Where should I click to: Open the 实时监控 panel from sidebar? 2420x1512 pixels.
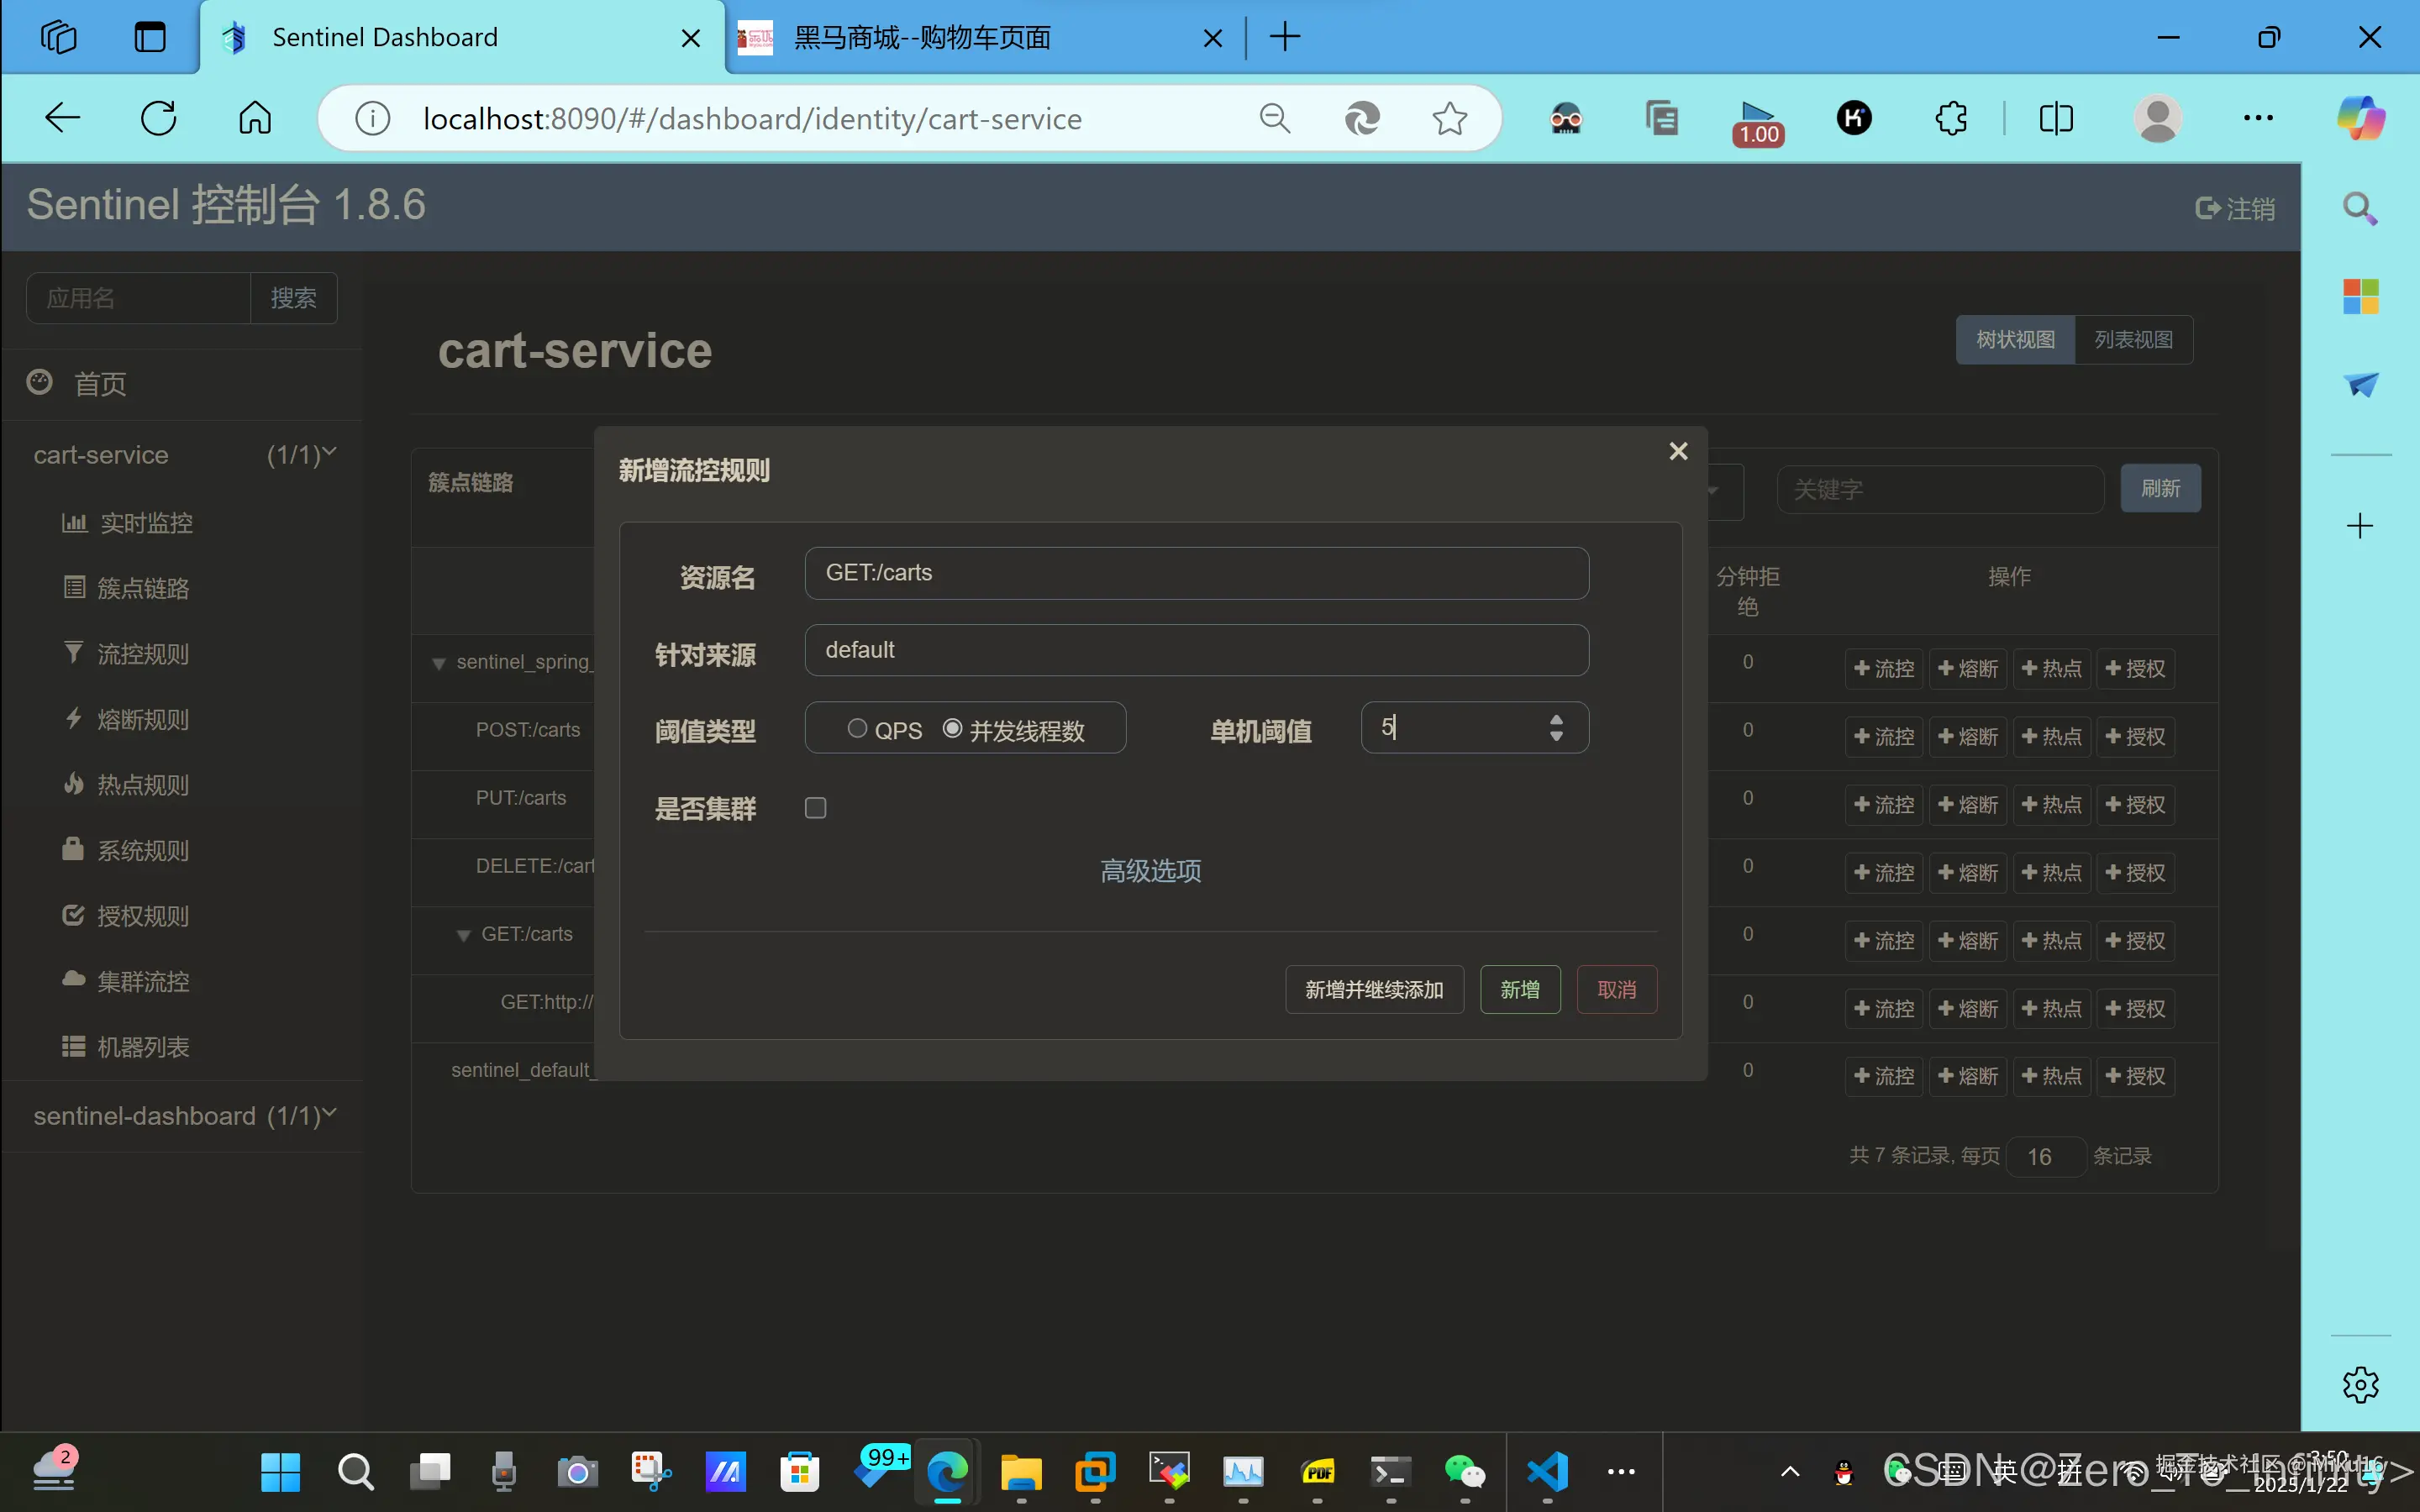click(146, 522)
